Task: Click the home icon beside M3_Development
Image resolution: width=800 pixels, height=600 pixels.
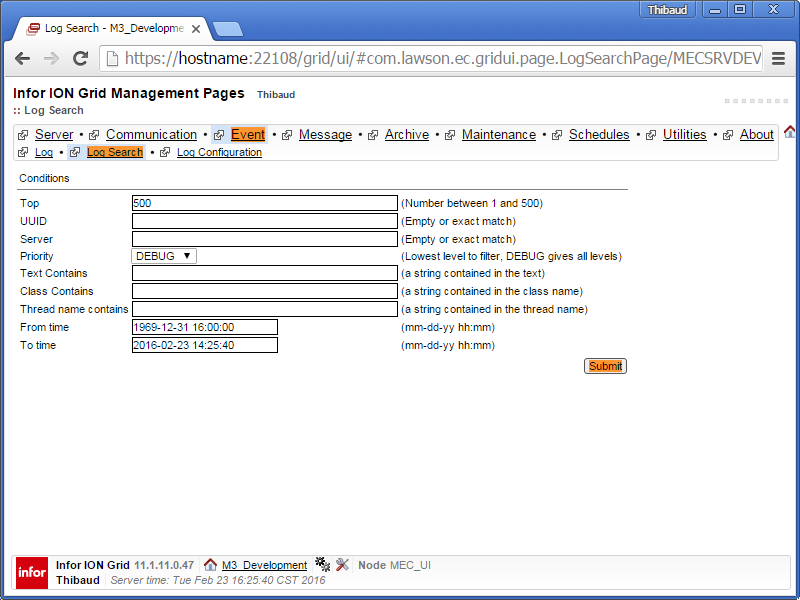Action: pos(210,565)
